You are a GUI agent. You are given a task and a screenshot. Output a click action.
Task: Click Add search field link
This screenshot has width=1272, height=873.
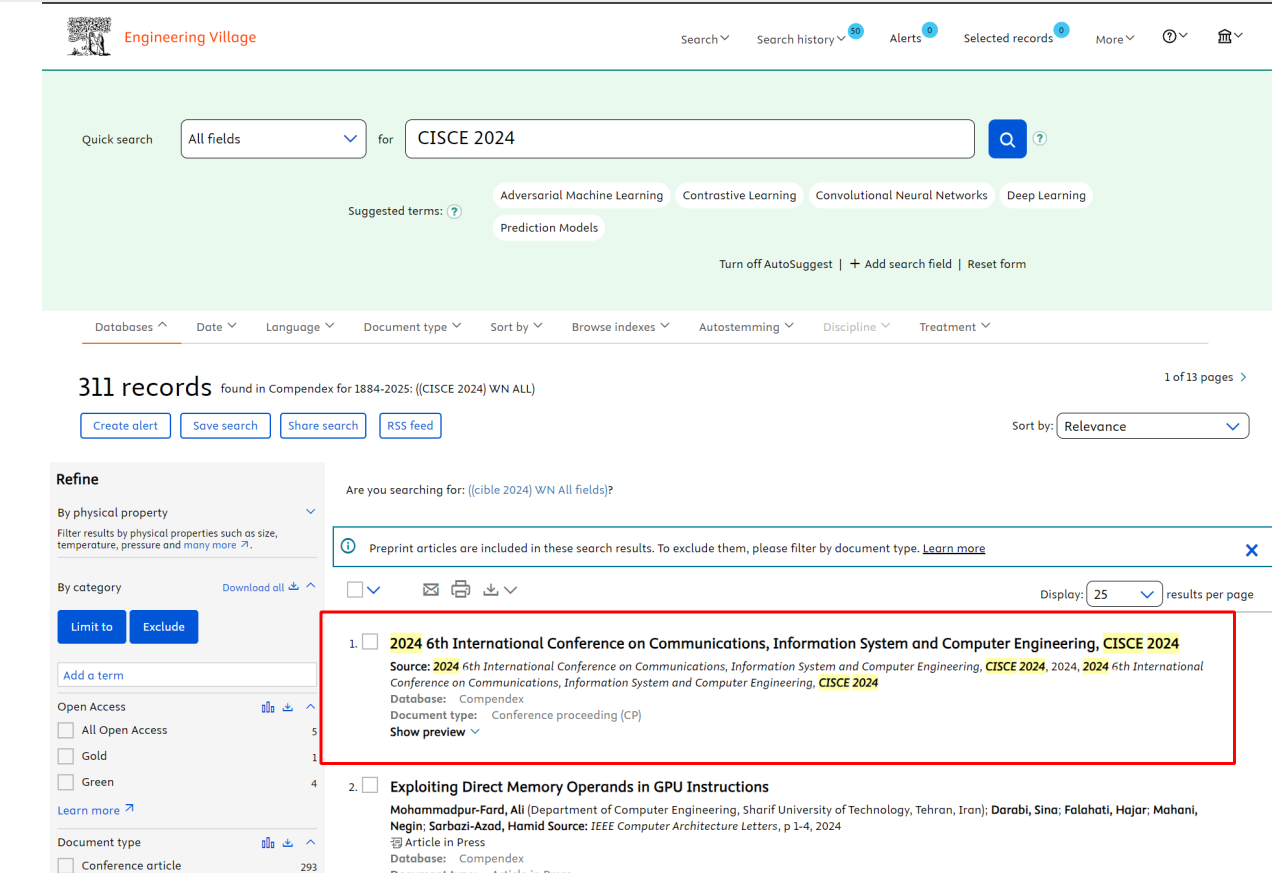point(901,264)
